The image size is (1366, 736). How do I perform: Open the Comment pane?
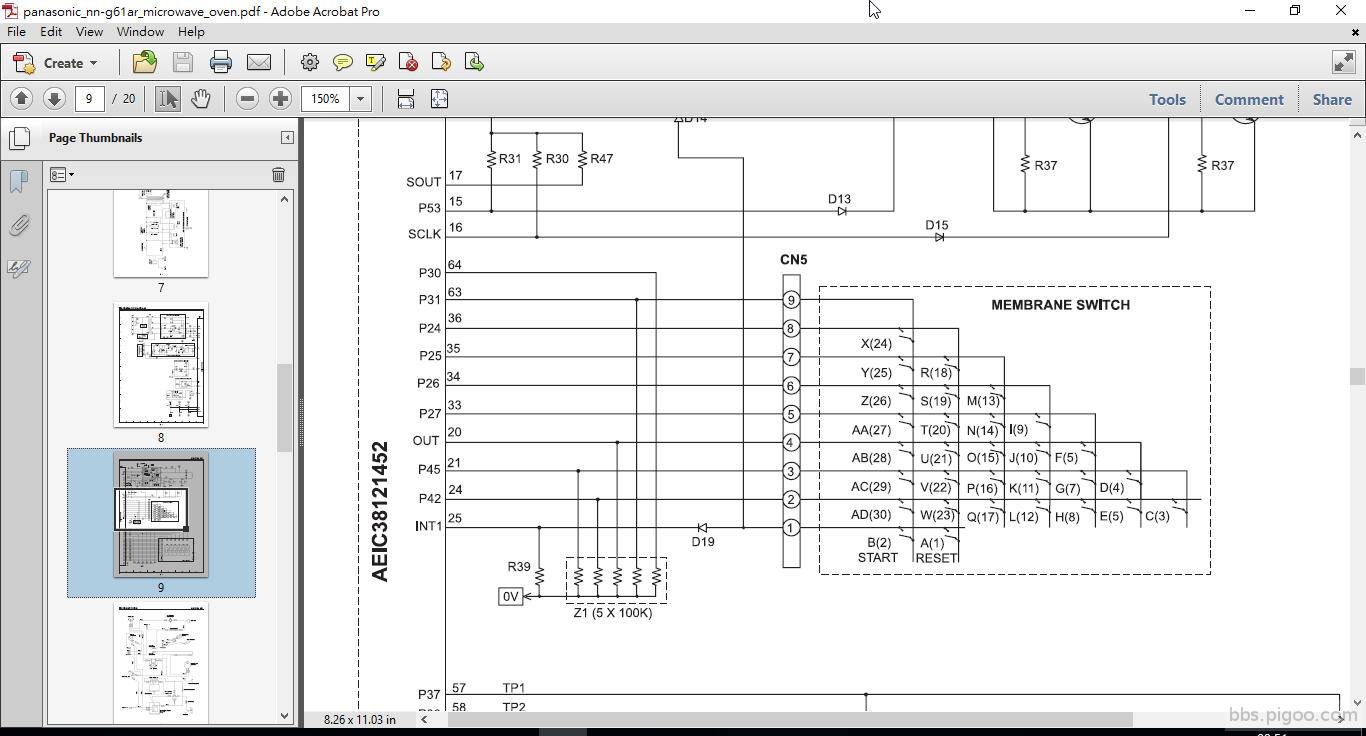pyautogui.click(x=1249, y=99)
